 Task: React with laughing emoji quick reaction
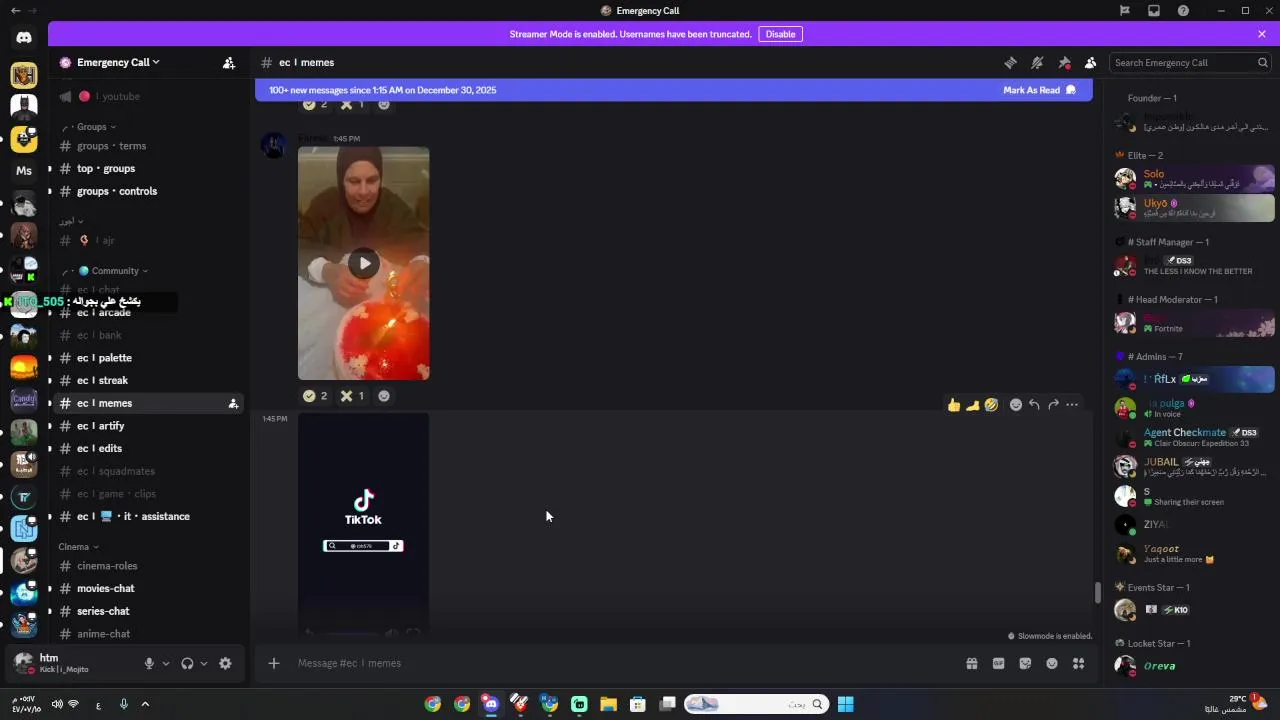tap(991, 405)
